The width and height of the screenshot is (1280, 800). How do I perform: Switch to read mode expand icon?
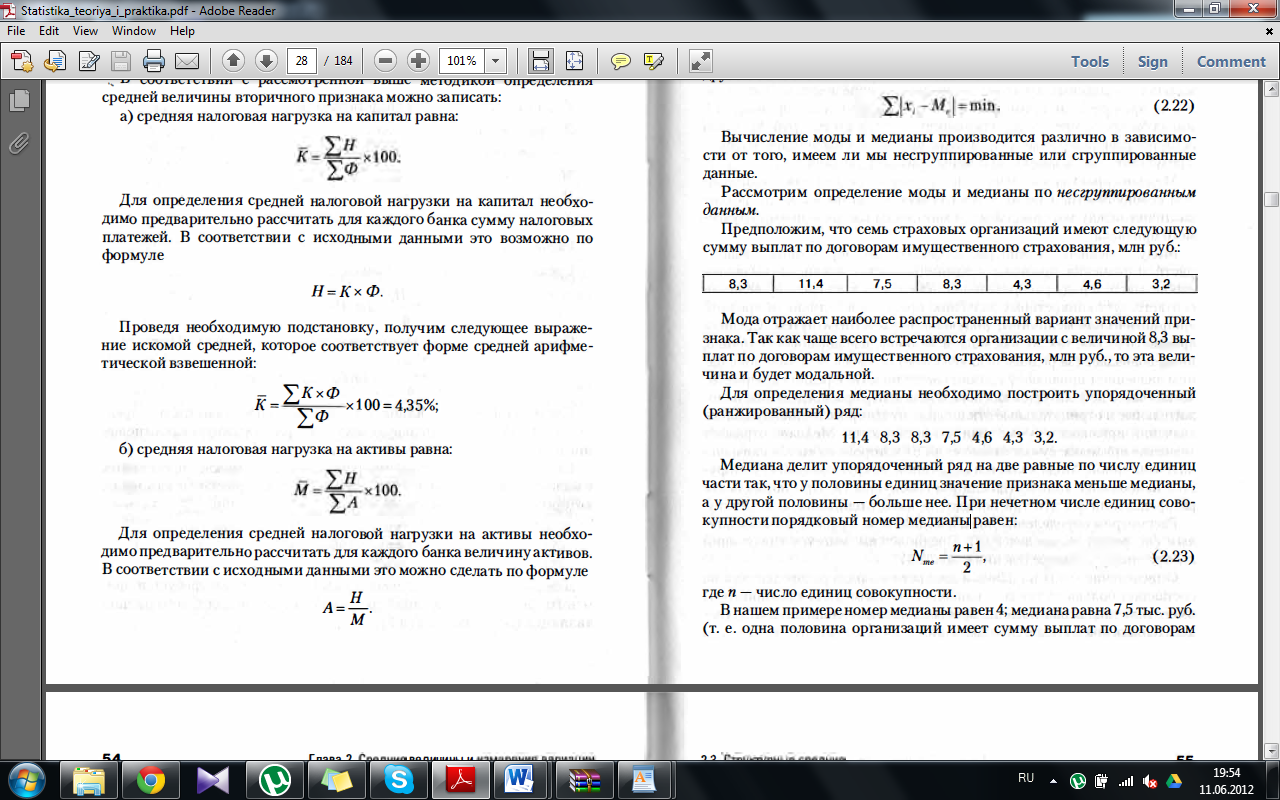[x=701, y=60]
